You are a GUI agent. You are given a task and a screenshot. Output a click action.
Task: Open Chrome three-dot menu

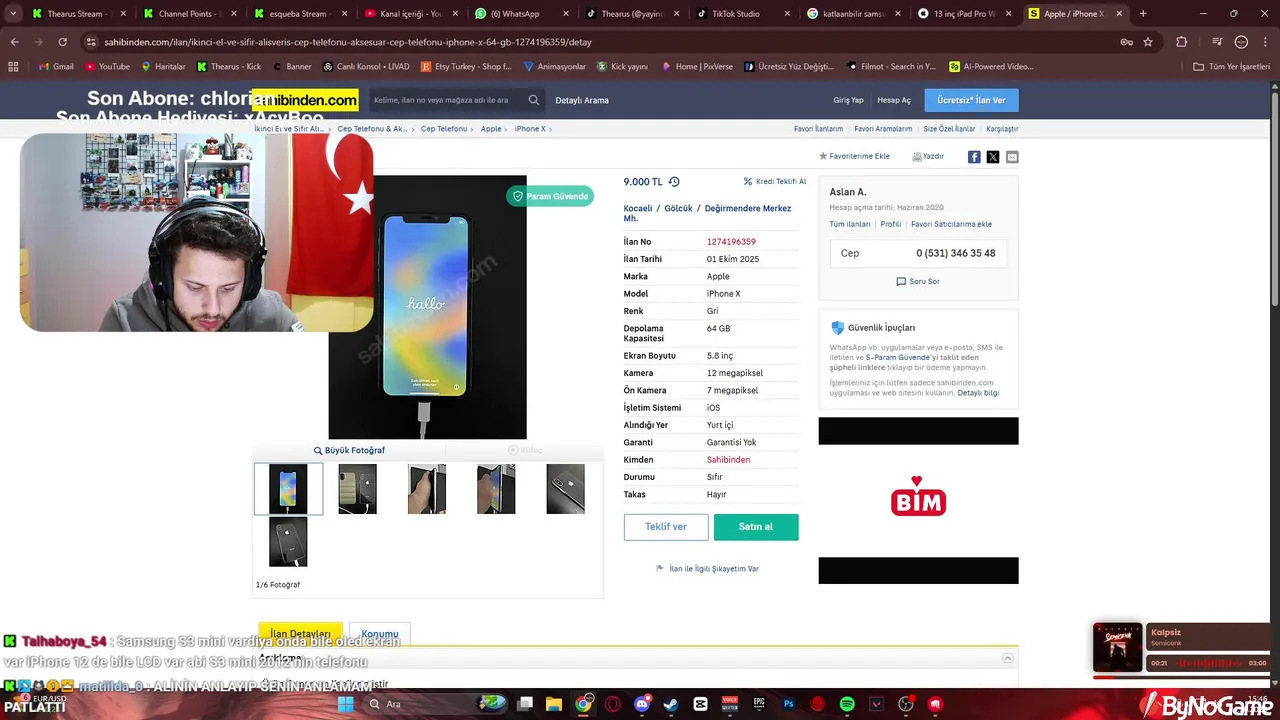(x=1266, y=42)
